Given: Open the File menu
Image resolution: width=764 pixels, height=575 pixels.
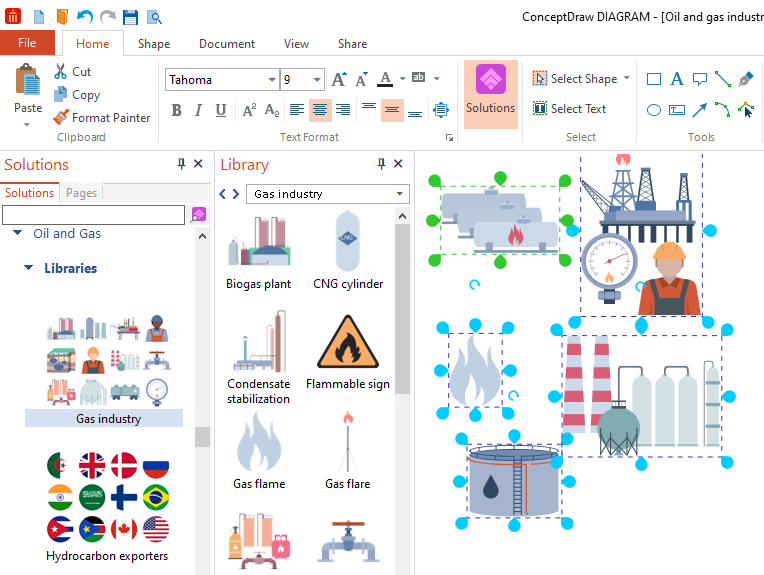Looking at the screenshot, I should [27, 43].
